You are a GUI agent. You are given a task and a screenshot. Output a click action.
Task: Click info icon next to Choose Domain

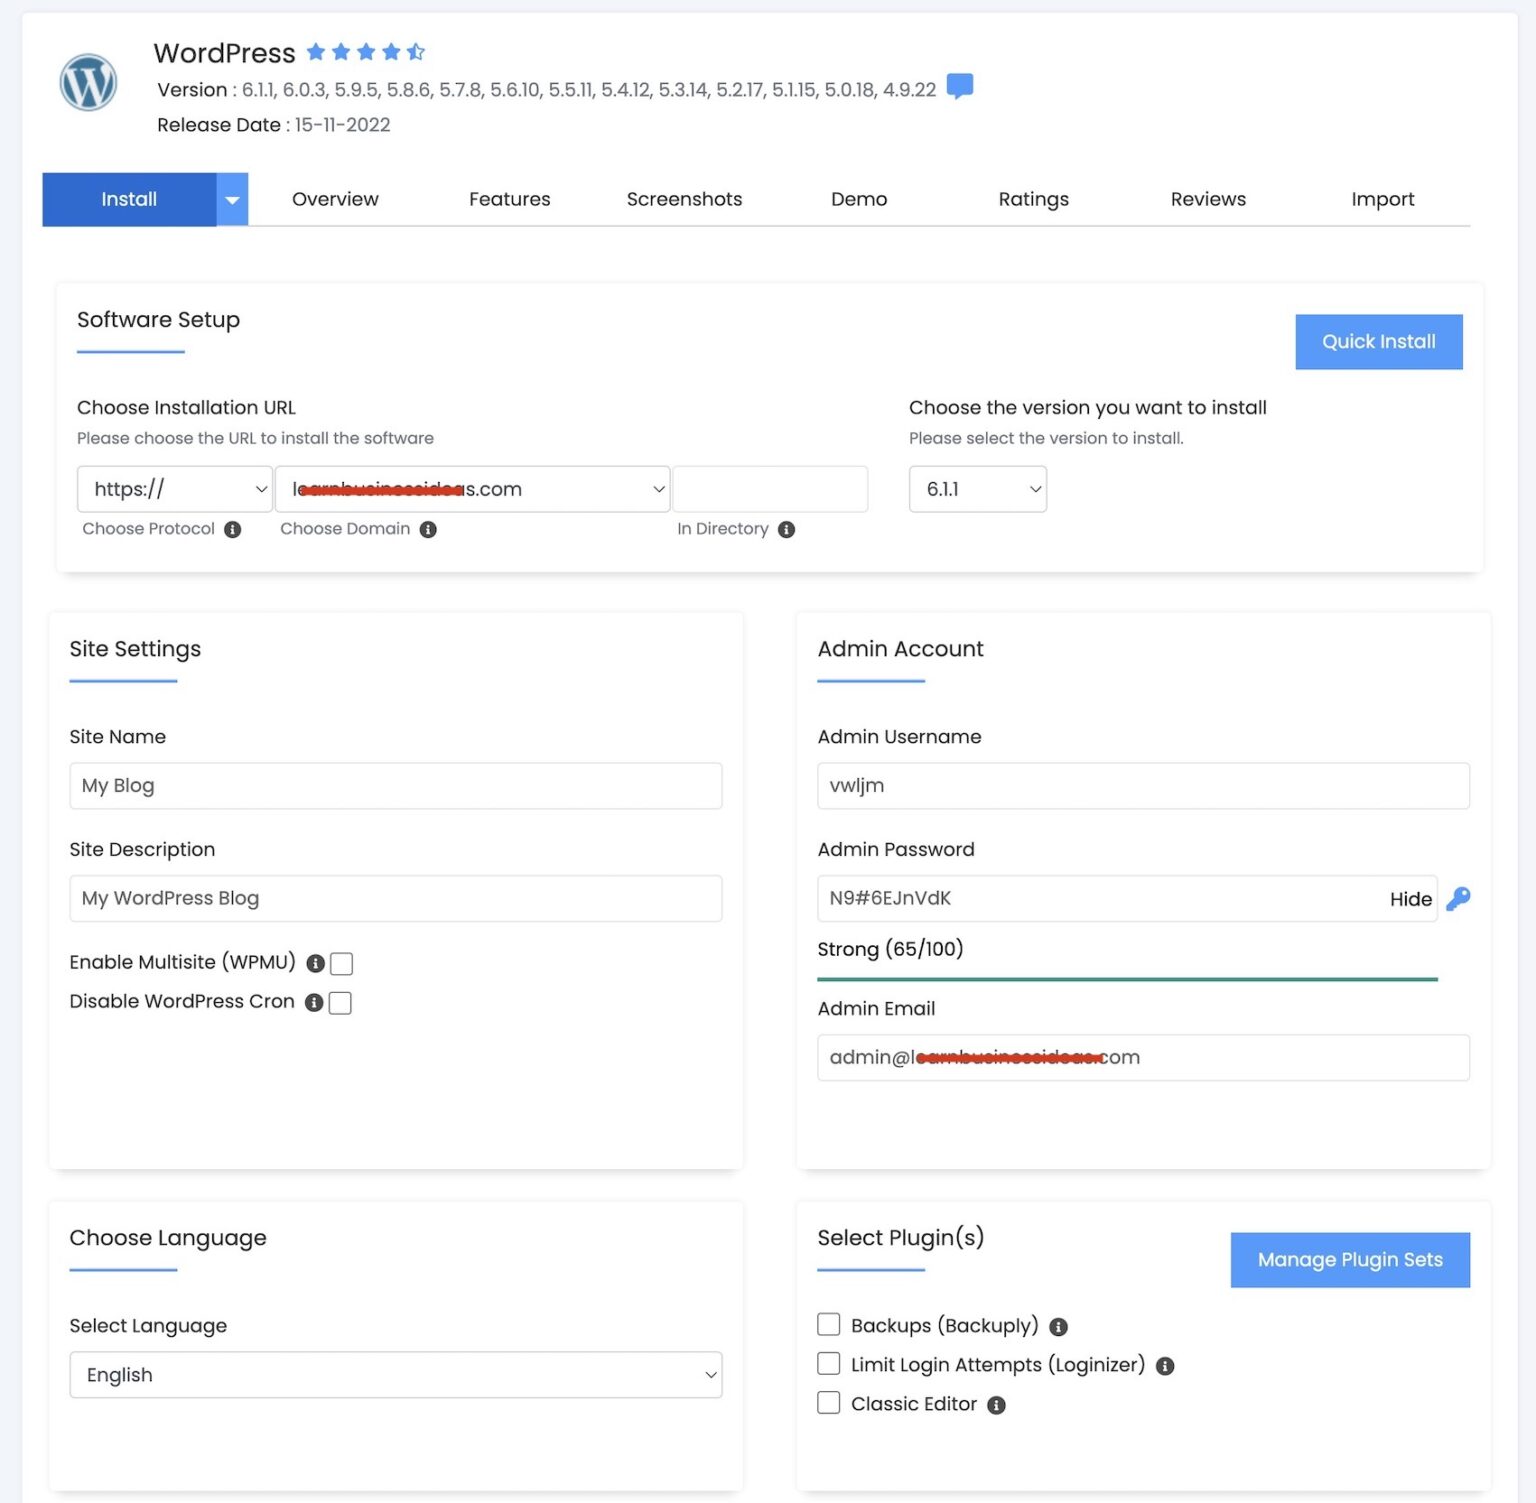pyautogui.click(x=428, y=529)
